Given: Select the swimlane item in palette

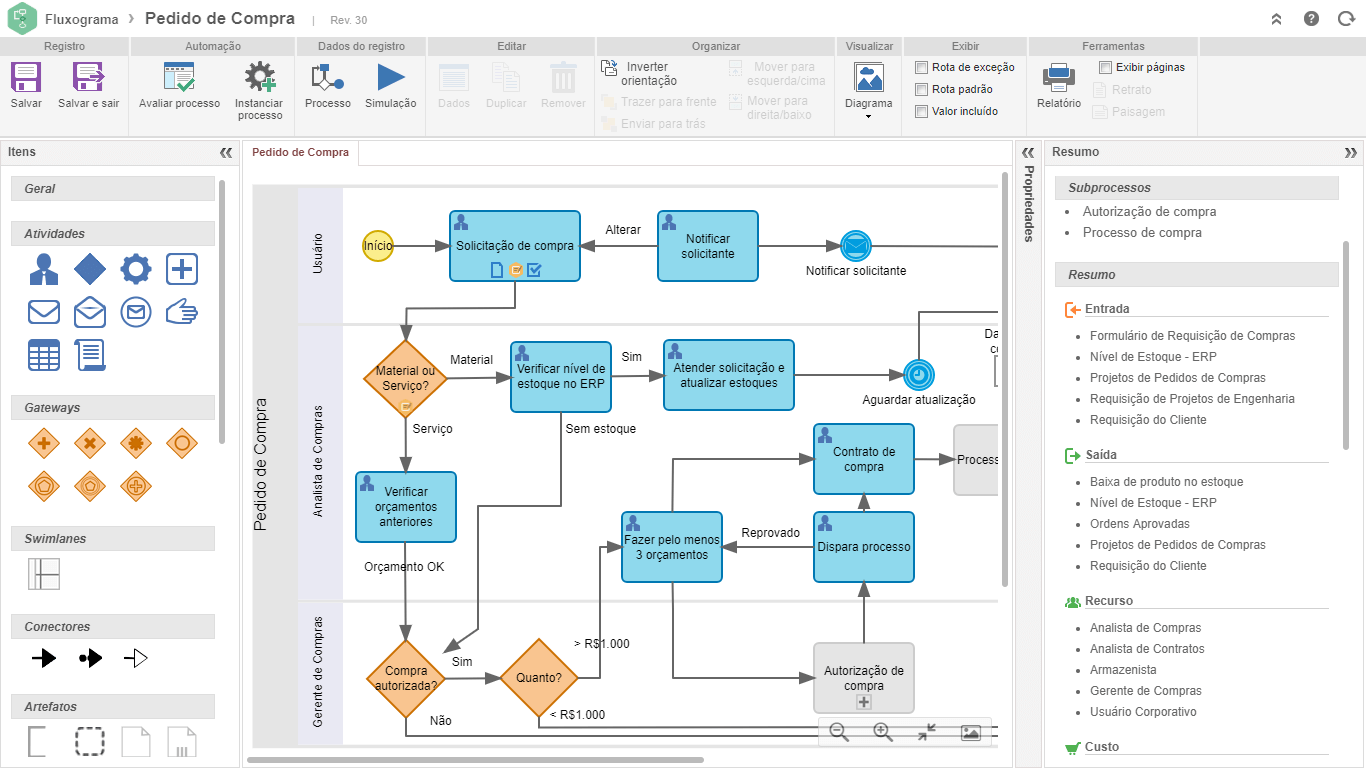Looking at the screenshot, I should pos(43,574).
